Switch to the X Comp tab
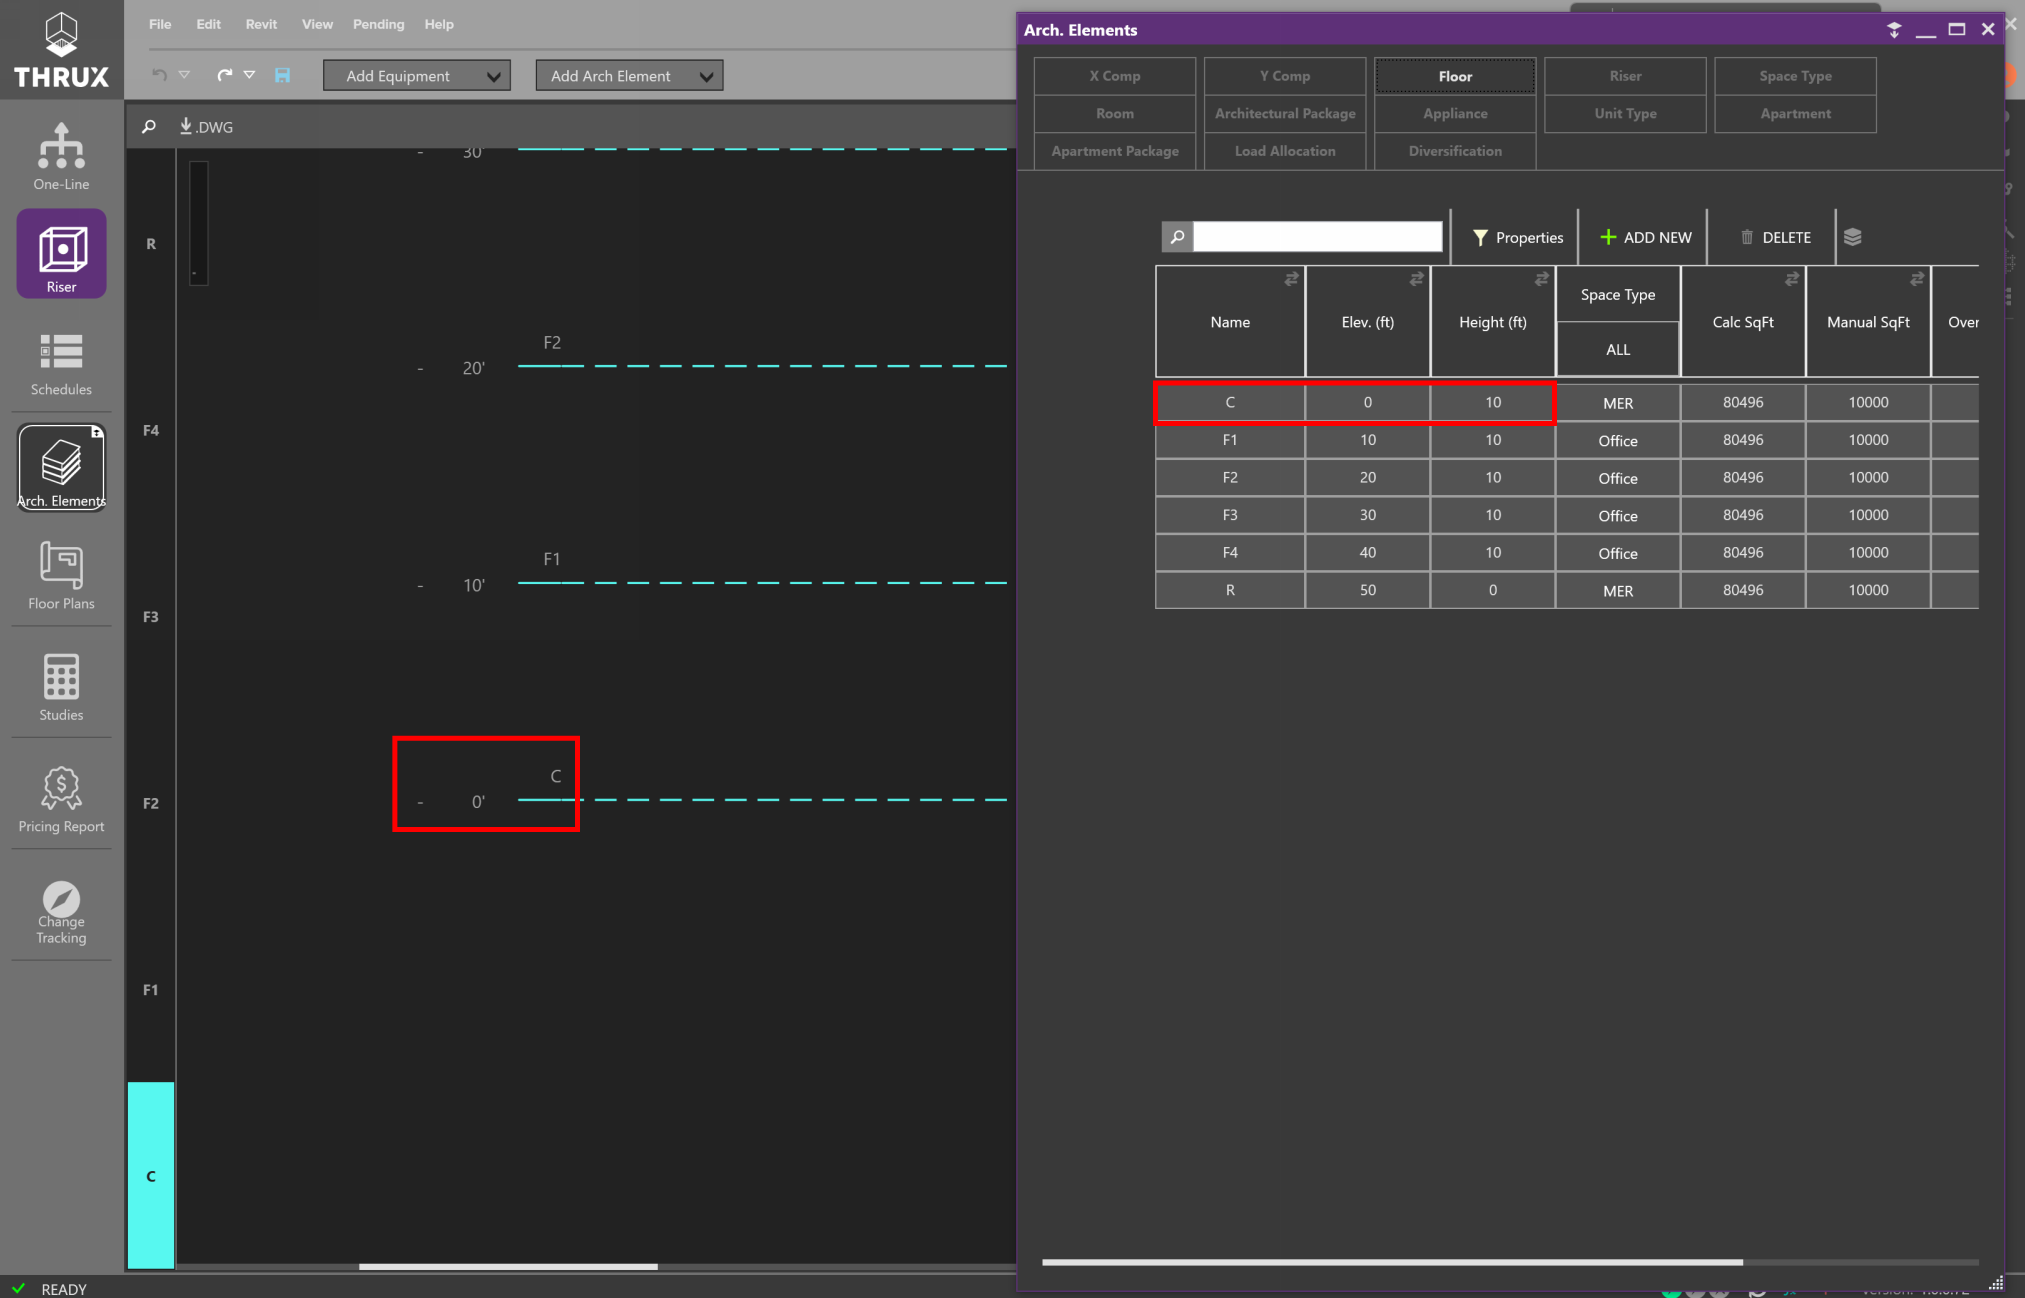The width and height of the screenshot is (2025, 1298). point(1114,76)
